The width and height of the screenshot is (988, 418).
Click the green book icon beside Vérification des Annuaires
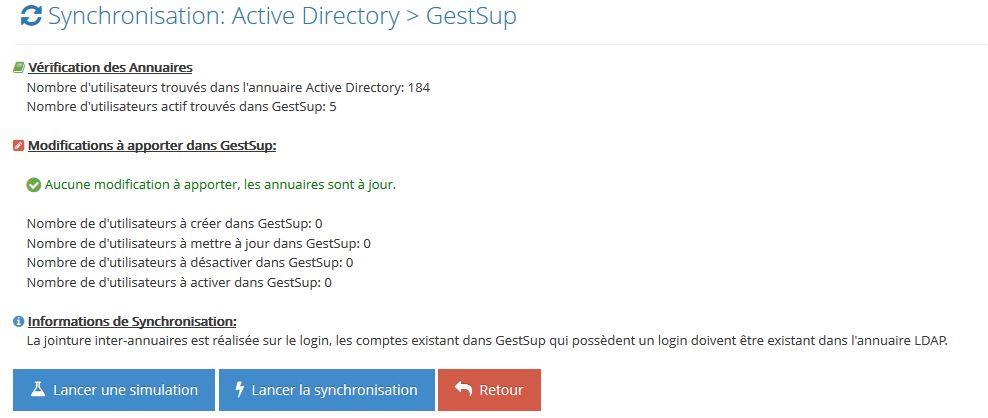tap(19, 67)
